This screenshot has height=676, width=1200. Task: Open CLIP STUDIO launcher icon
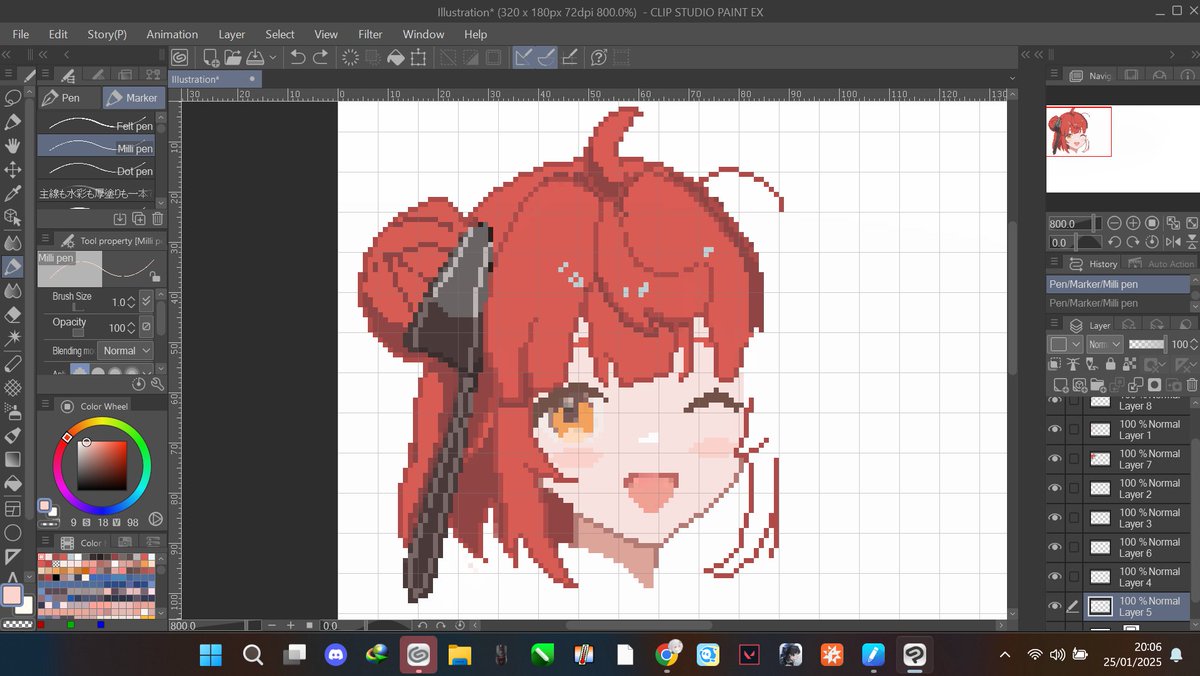(x=180, y=58)
